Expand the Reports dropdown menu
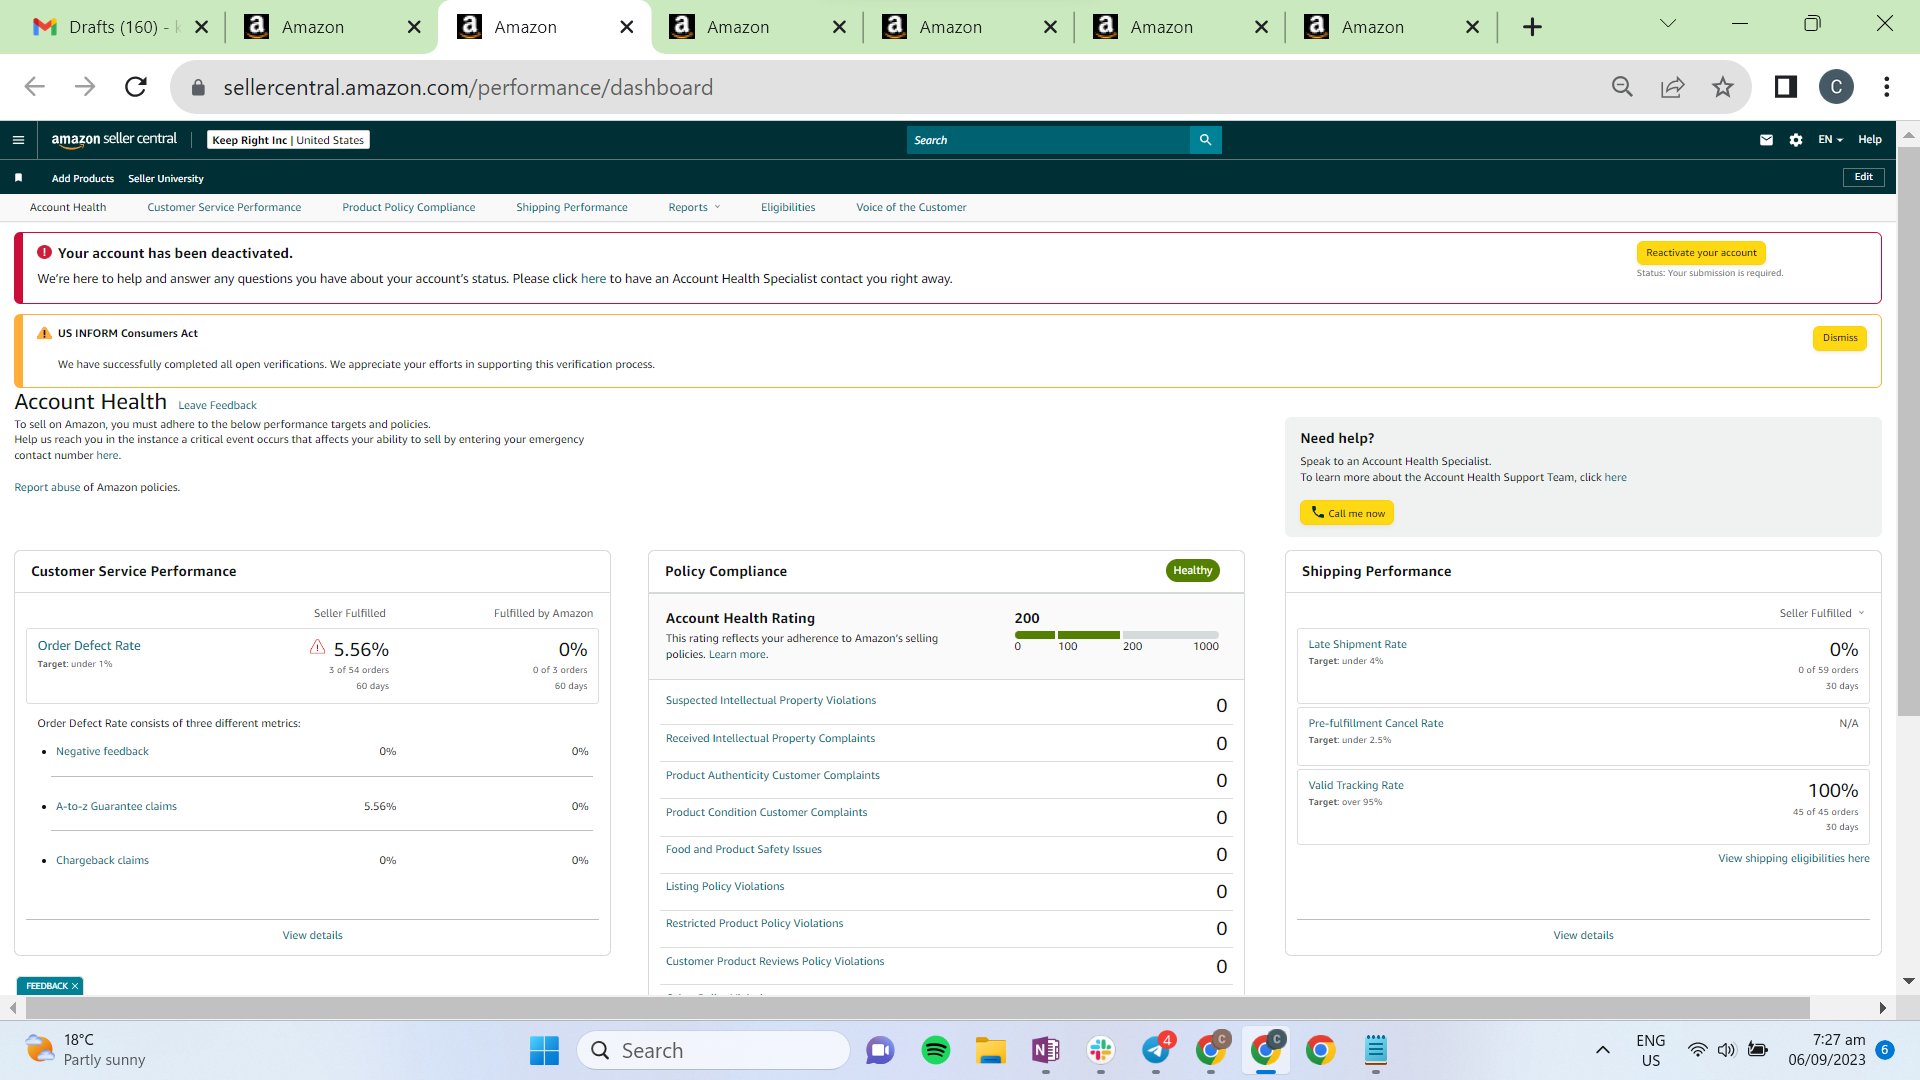This screenshot has height=1080, width=1920. tap(694, 208)
